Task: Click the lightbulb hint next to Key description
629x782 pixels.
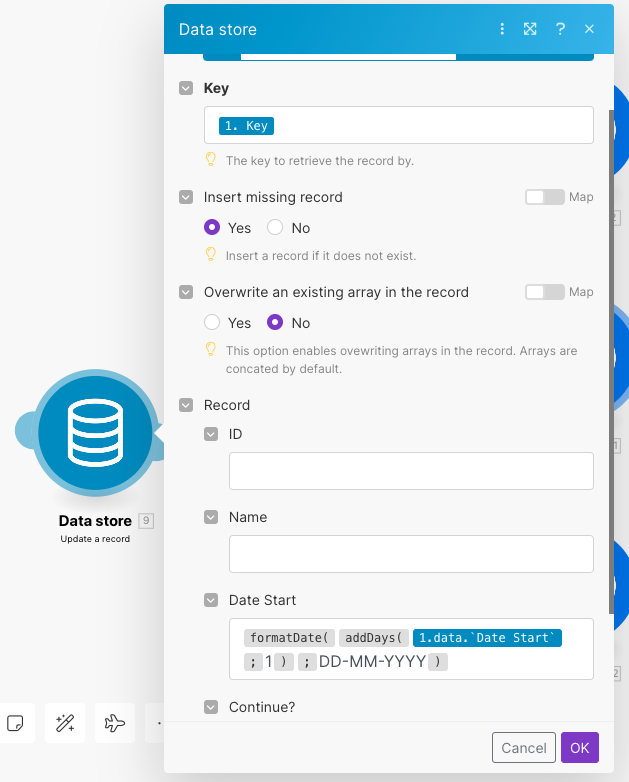Action: [210, 160]
